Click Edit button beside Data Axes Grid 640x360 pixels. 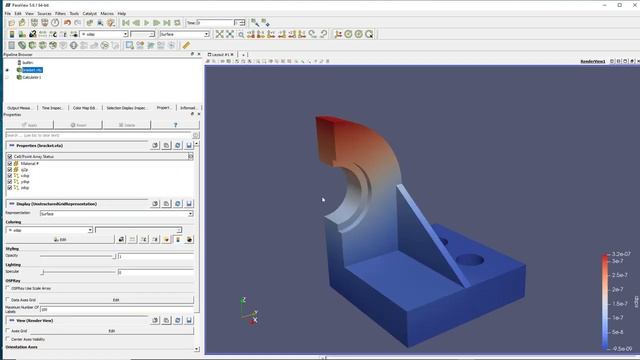tap(116, 300)
